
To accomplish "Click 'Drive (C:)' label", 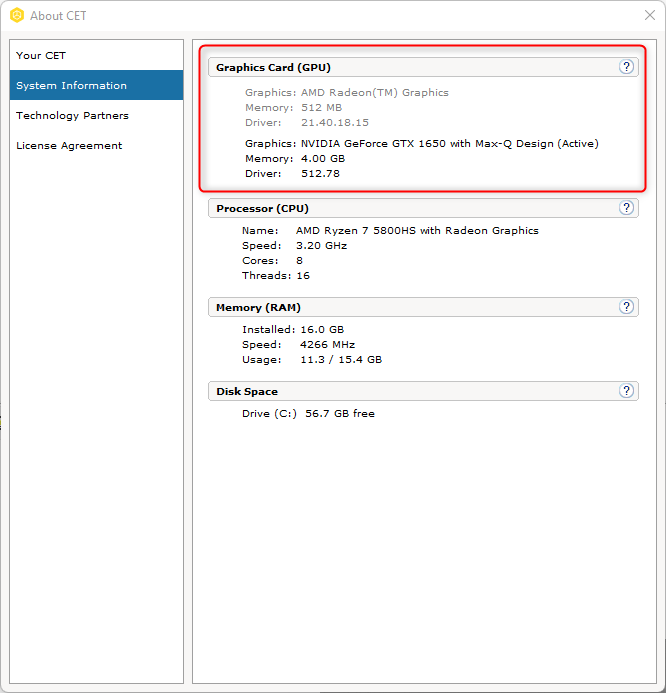I will pyautogui.click(x=270, y=414).
